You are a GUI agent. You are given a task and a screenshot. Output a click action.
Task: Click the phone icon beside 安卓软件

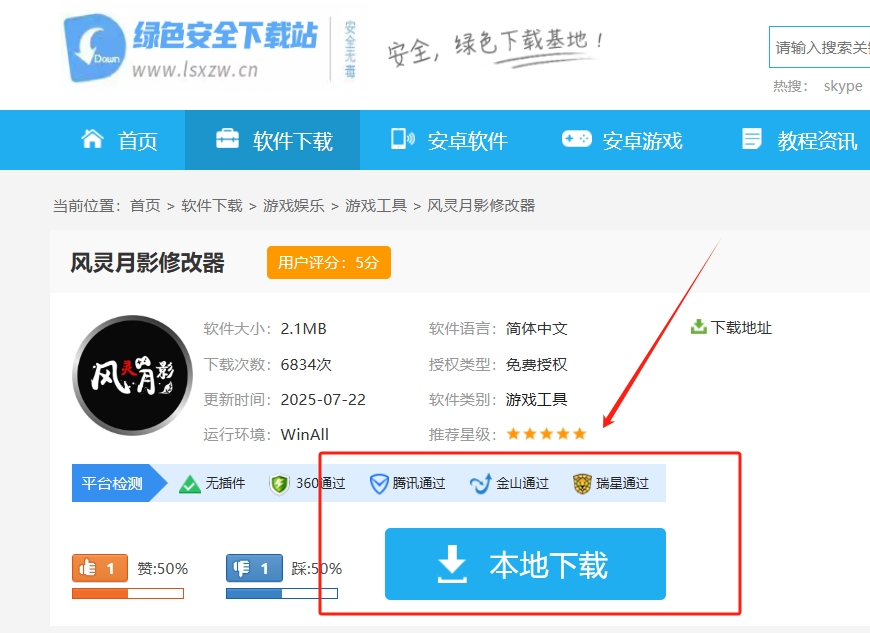(x=402, y=139)
